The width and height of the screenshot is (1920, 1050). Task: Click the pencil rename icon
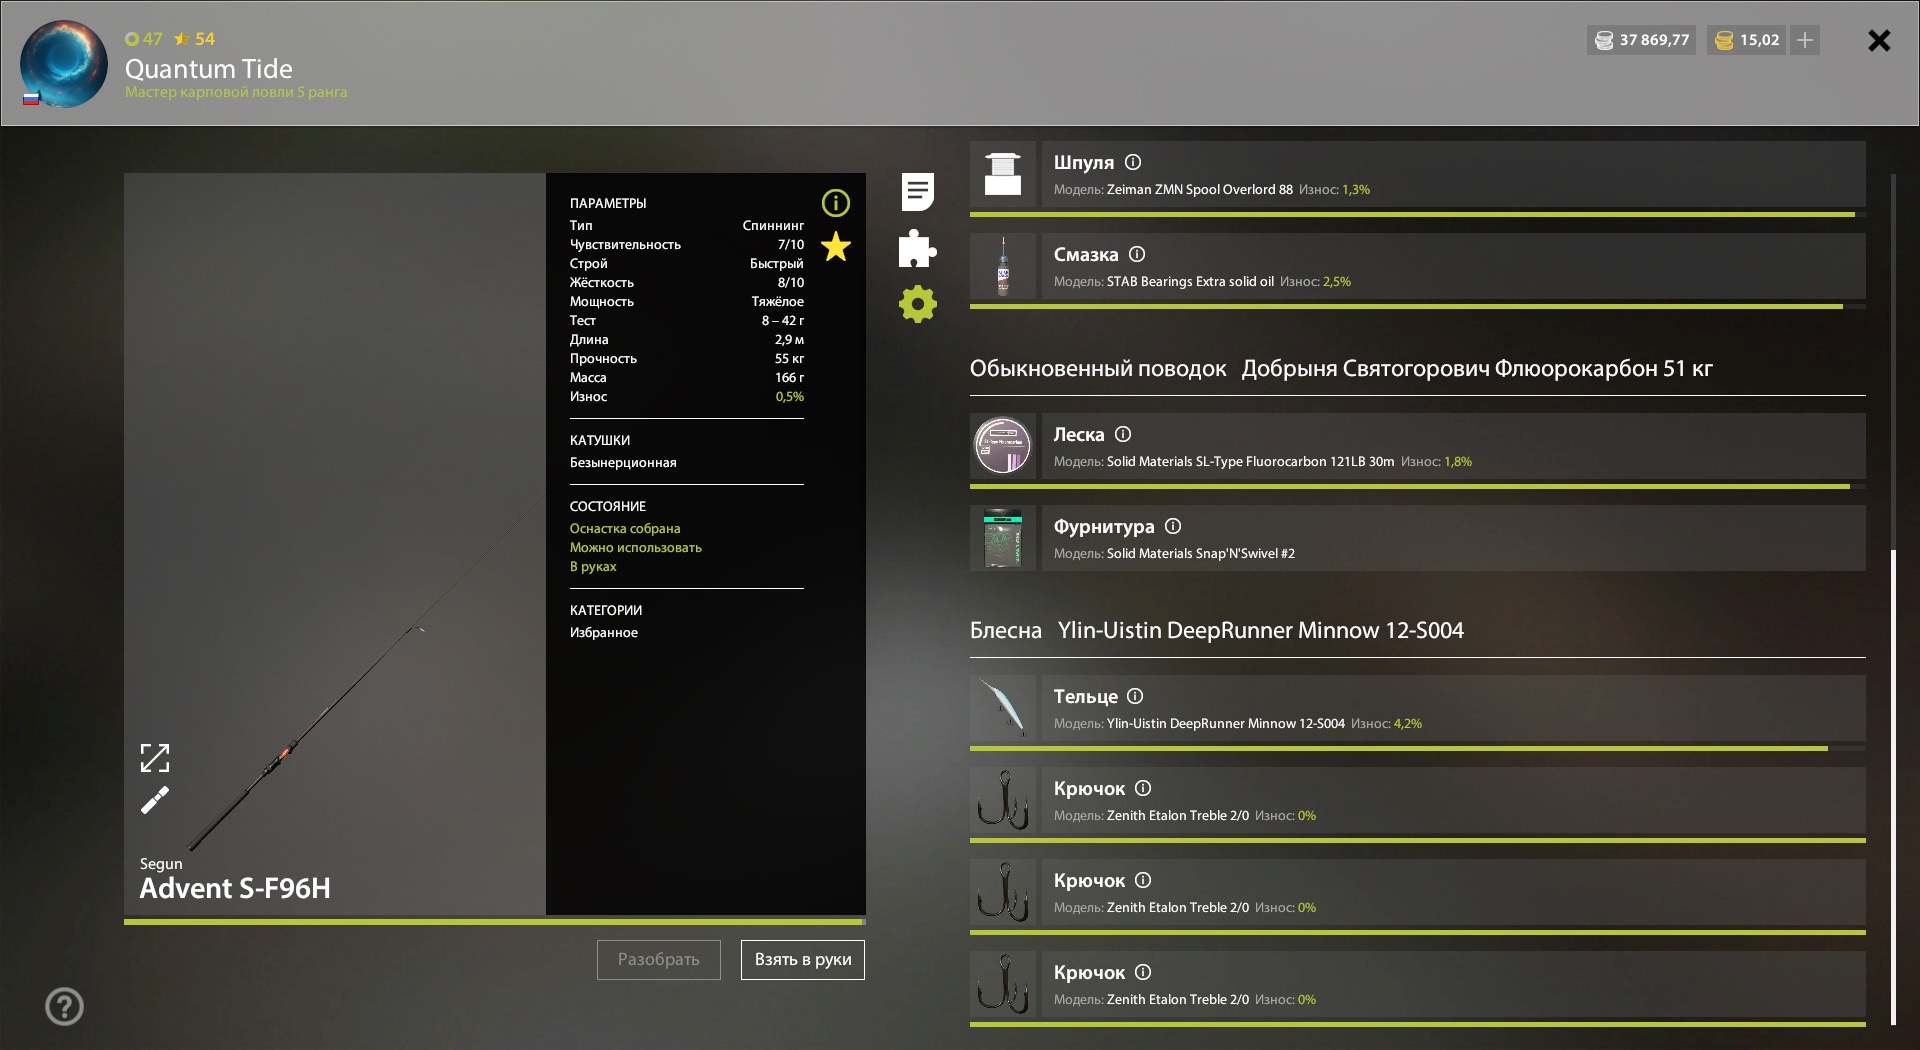(x=155, y=800)
